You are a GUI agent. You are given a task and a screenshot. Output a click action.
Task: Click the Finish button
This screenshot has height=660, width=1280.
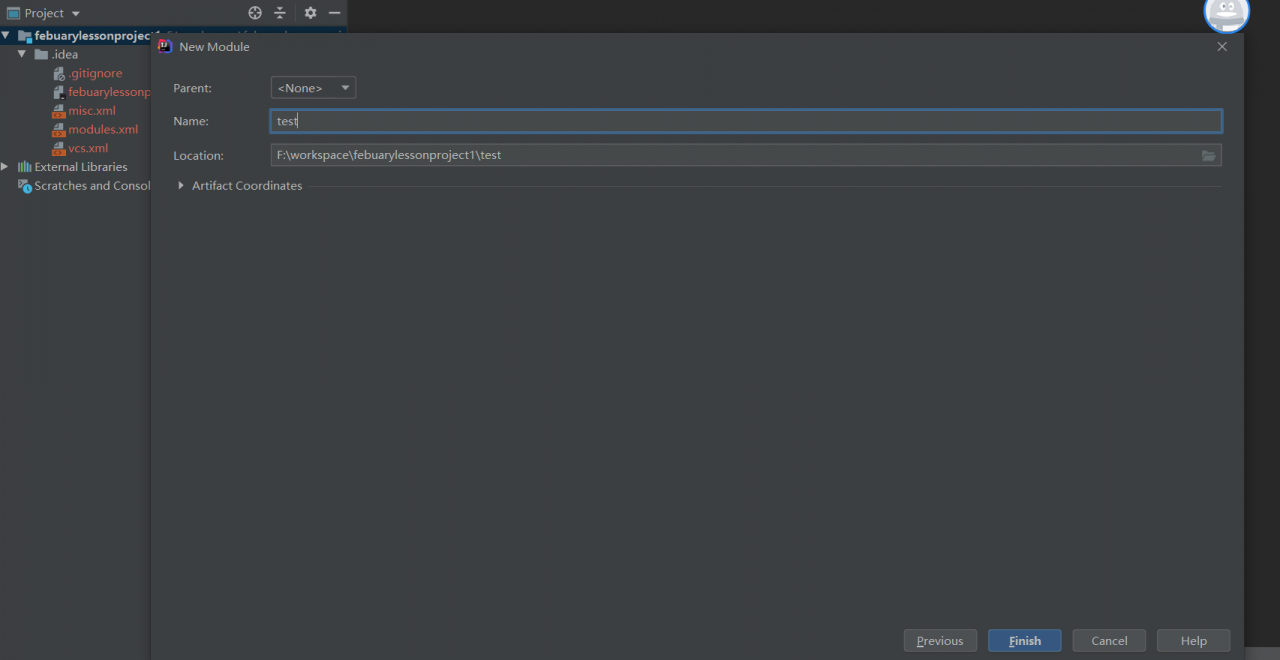1024,640
